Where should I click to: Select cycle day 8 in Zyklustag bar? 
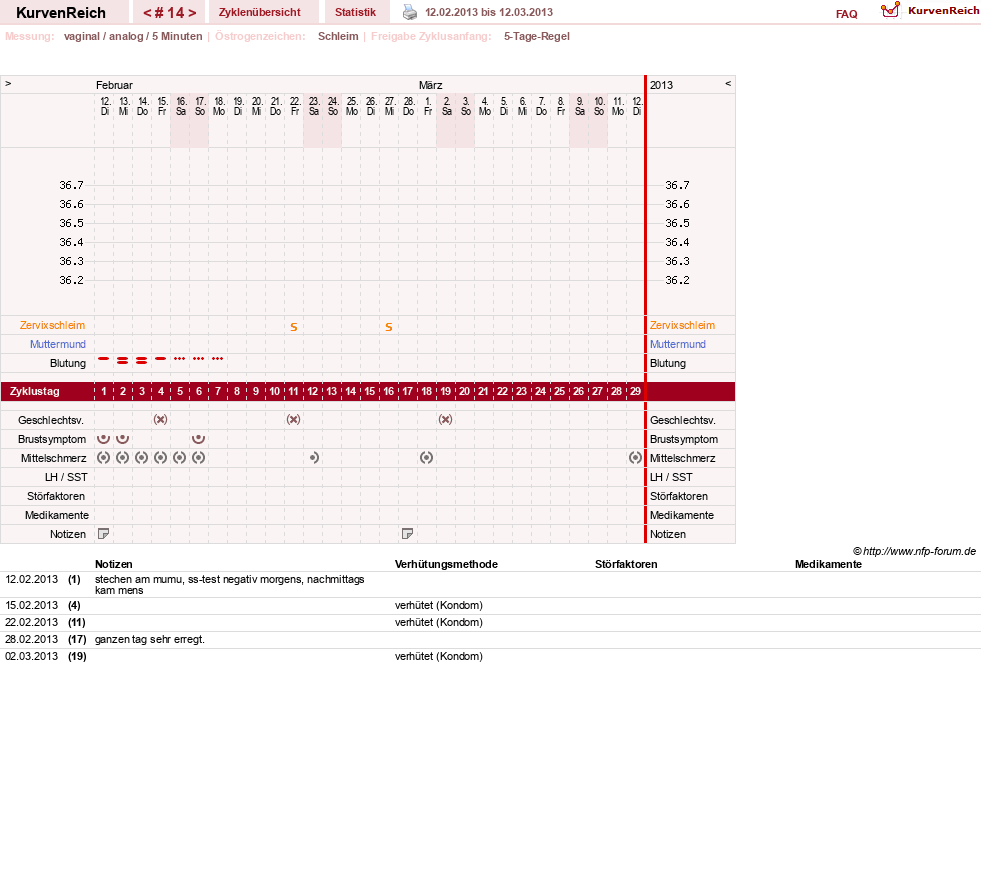pos(236,391)
